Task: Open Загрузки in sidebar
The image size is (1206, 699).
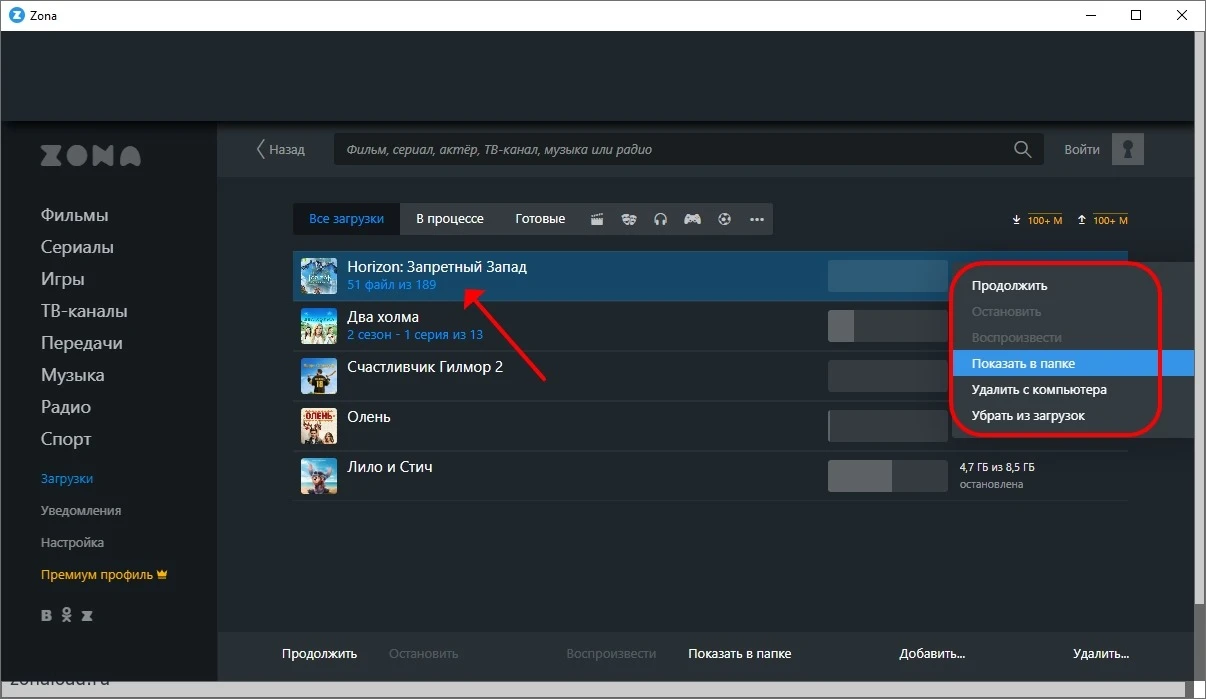Action: [67, 478]
